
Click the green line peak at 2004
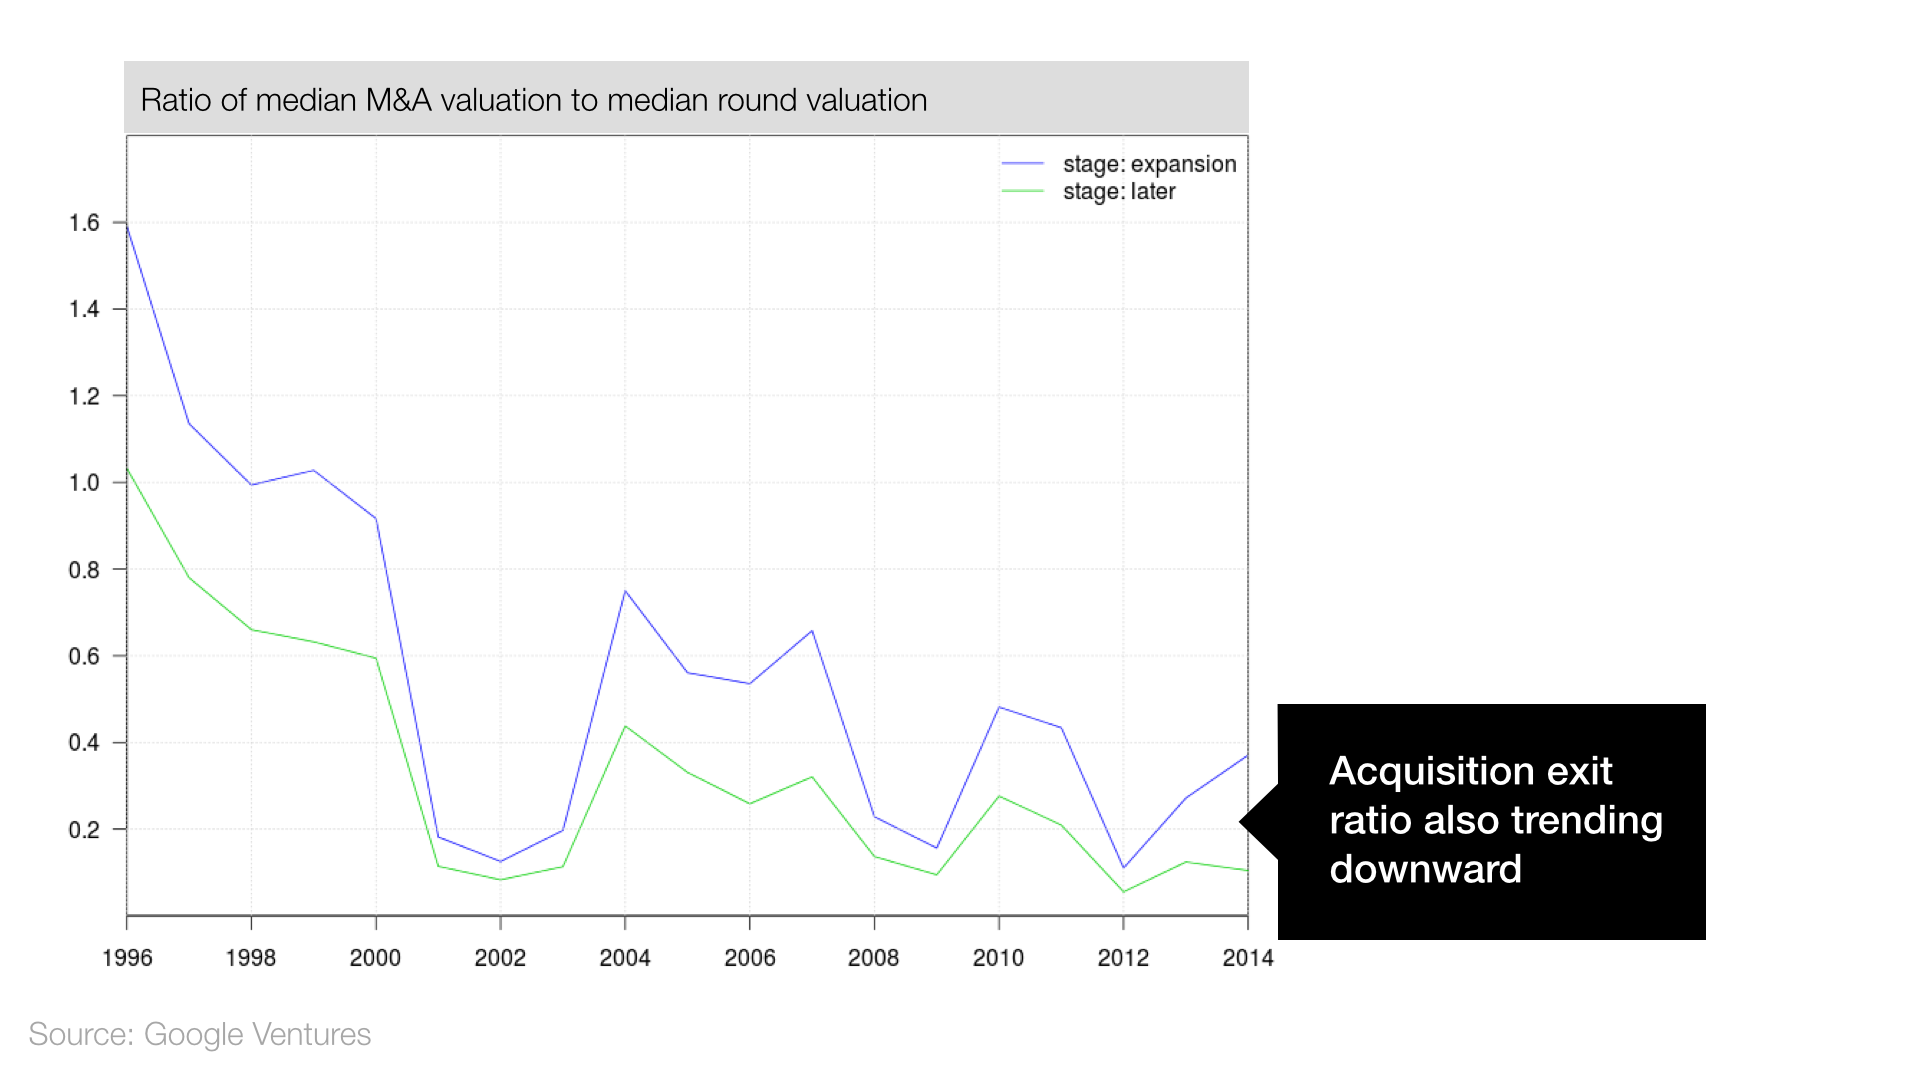point(625,726)
